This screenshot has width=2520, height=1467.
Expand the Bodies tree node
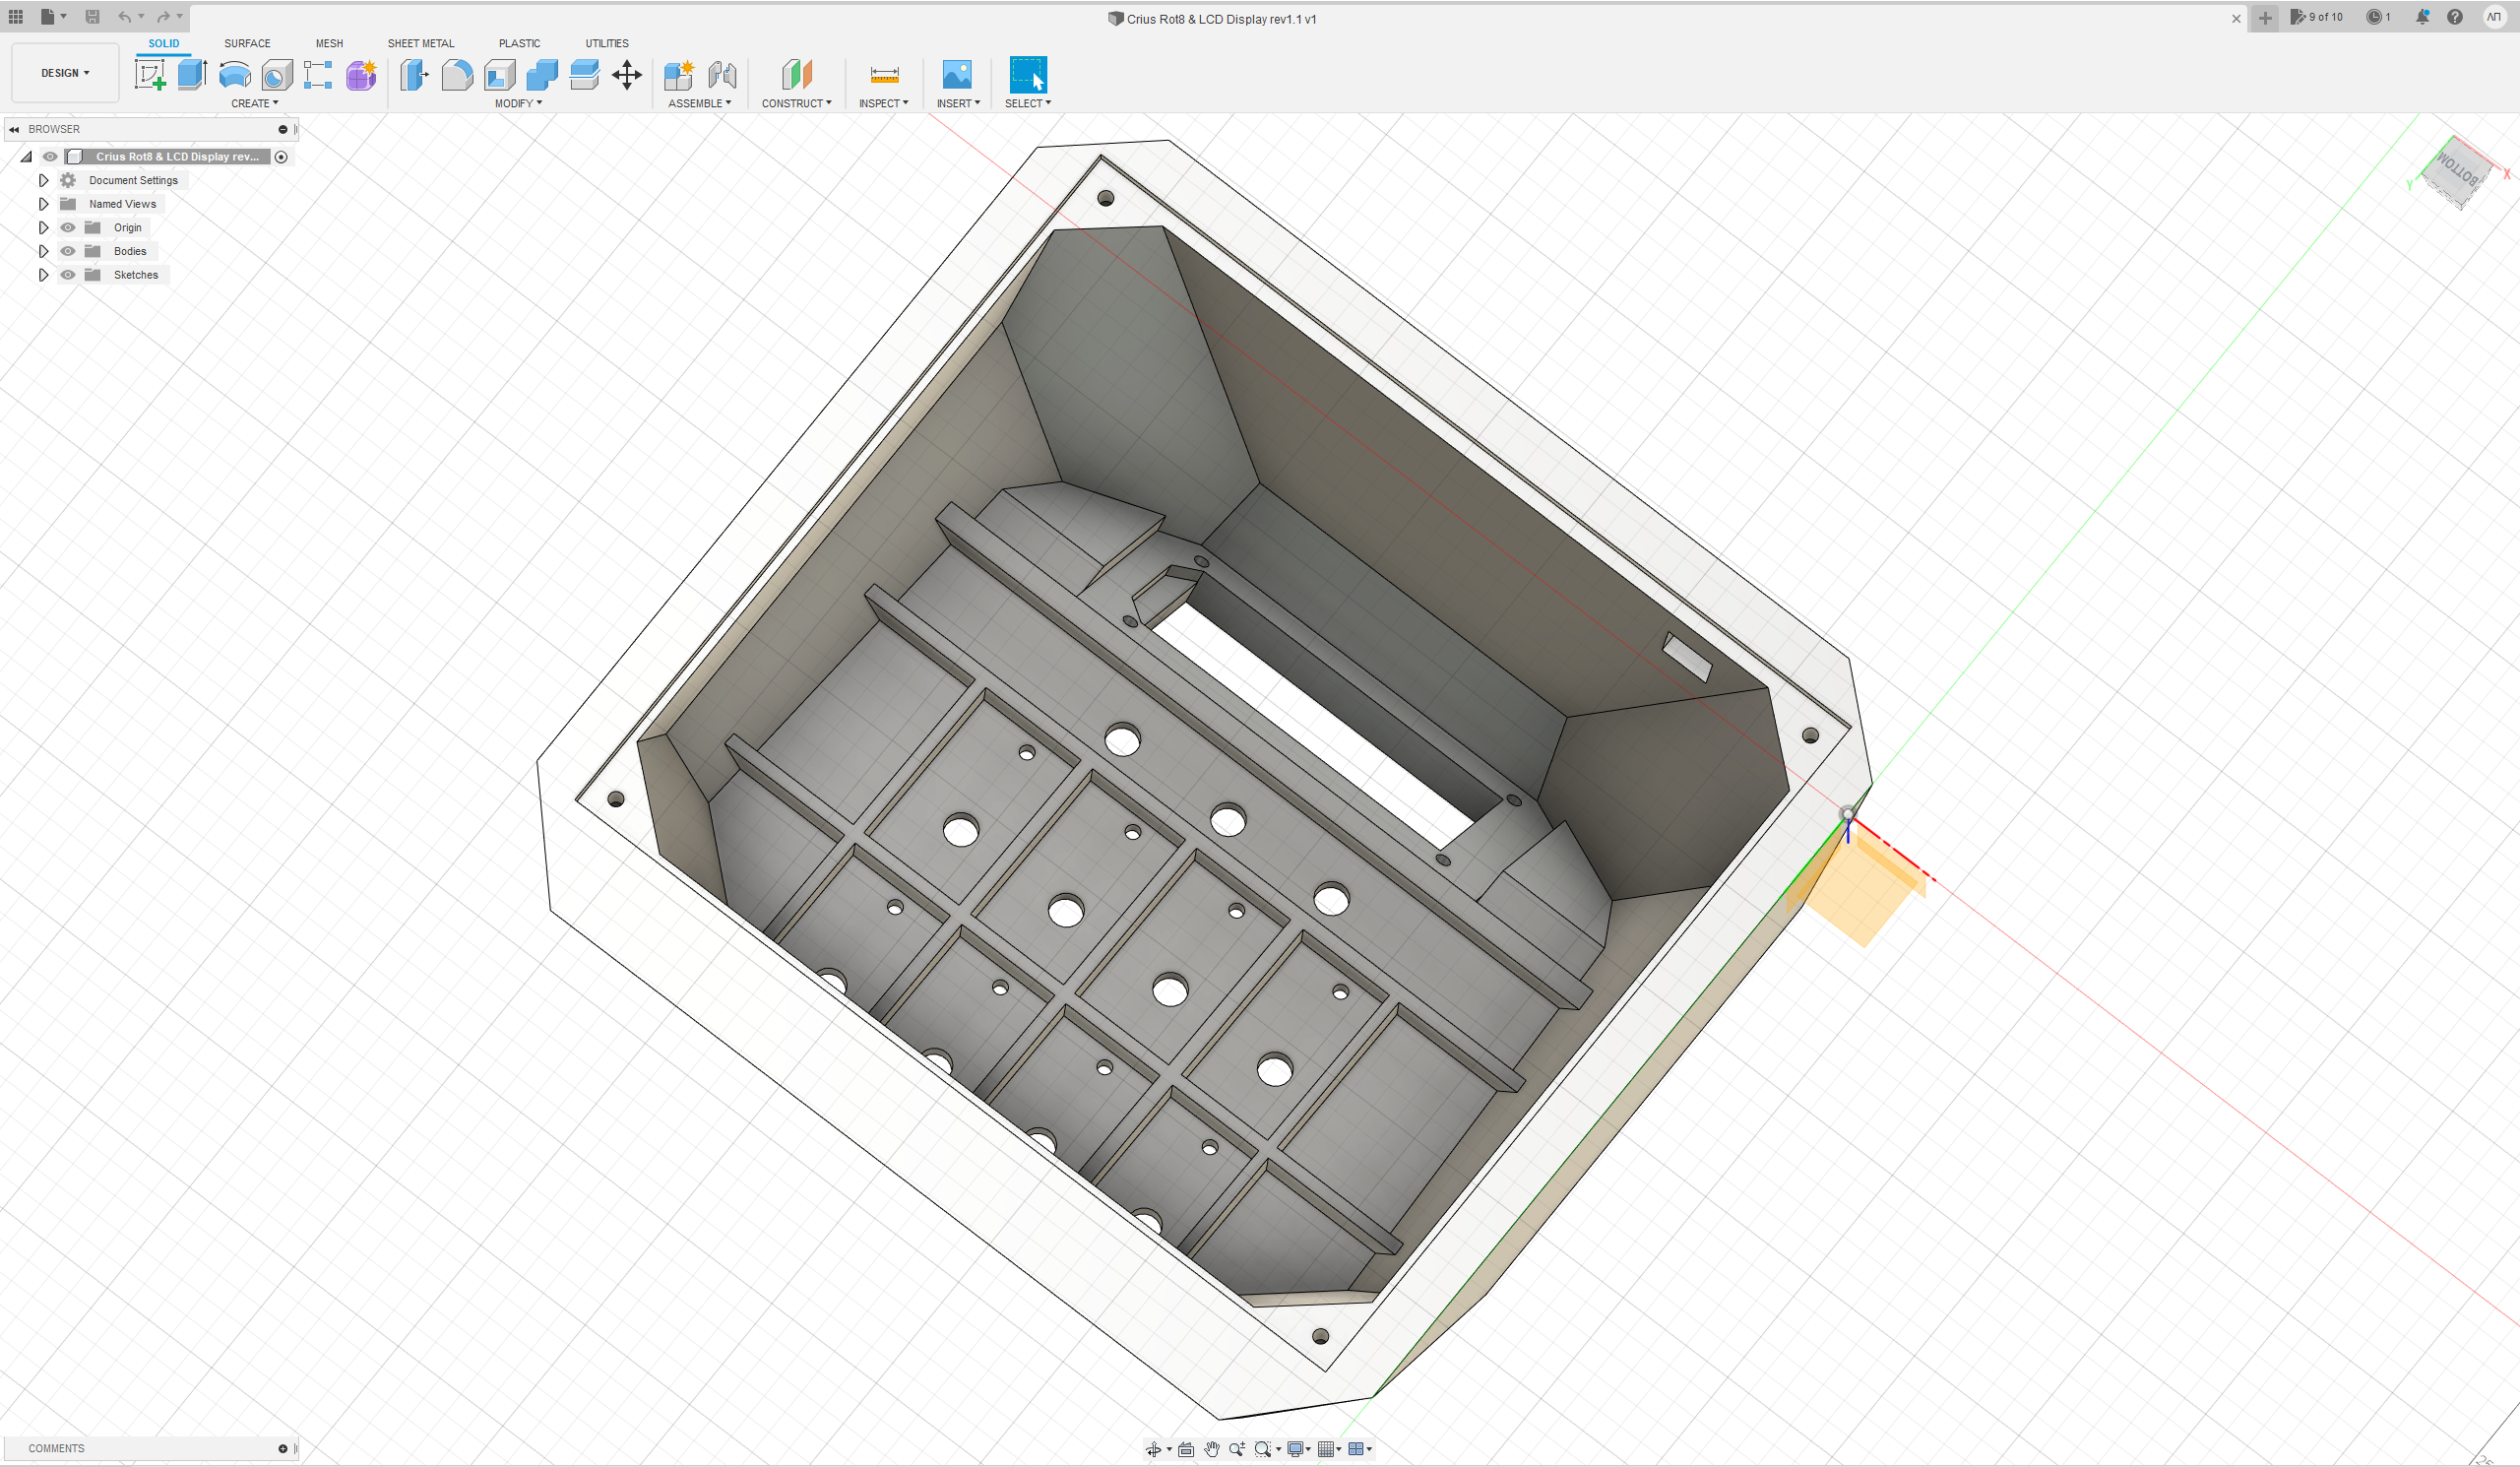coord(43,250)
